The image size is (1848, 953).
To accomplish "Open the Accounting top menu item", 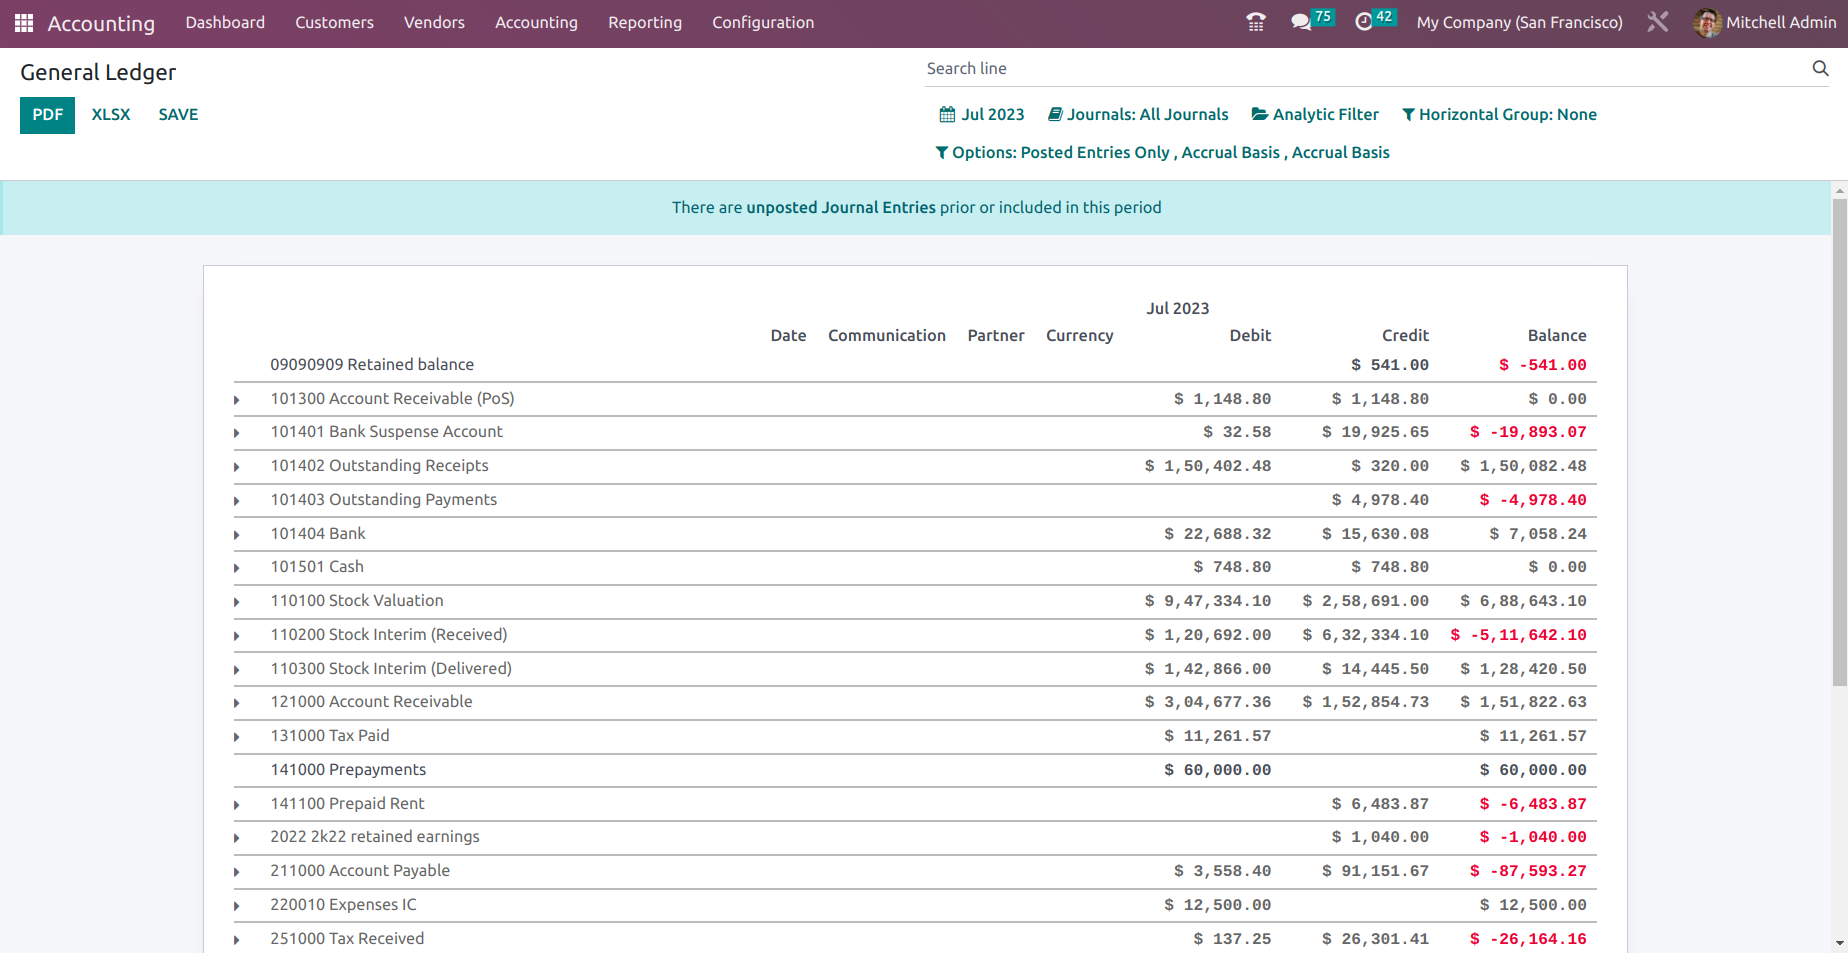I will tap(536, 23).
